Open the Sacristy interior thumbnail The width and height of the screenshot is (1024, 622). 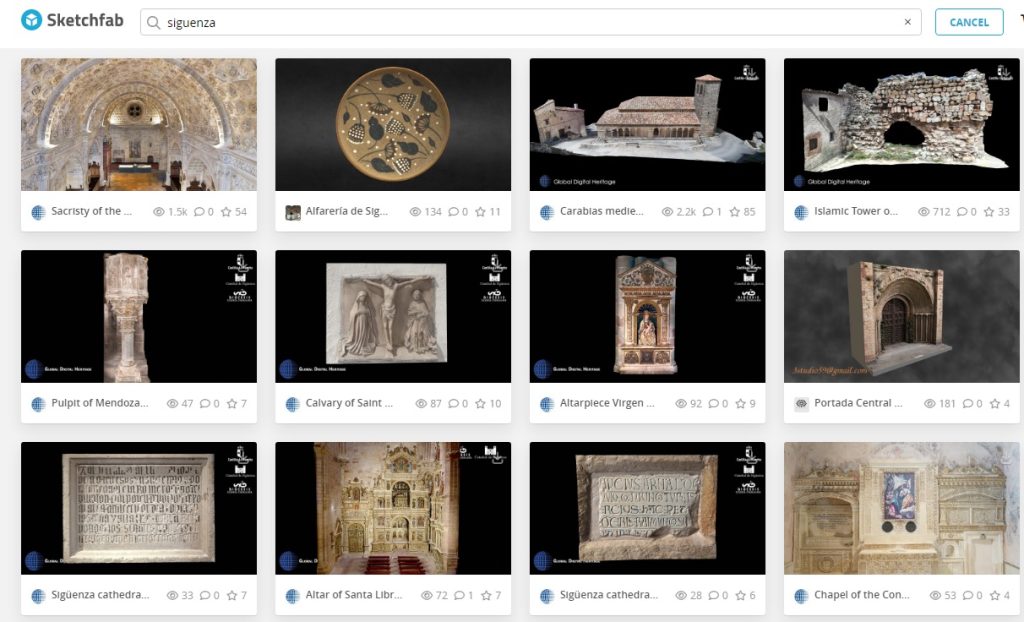[139, 125]
